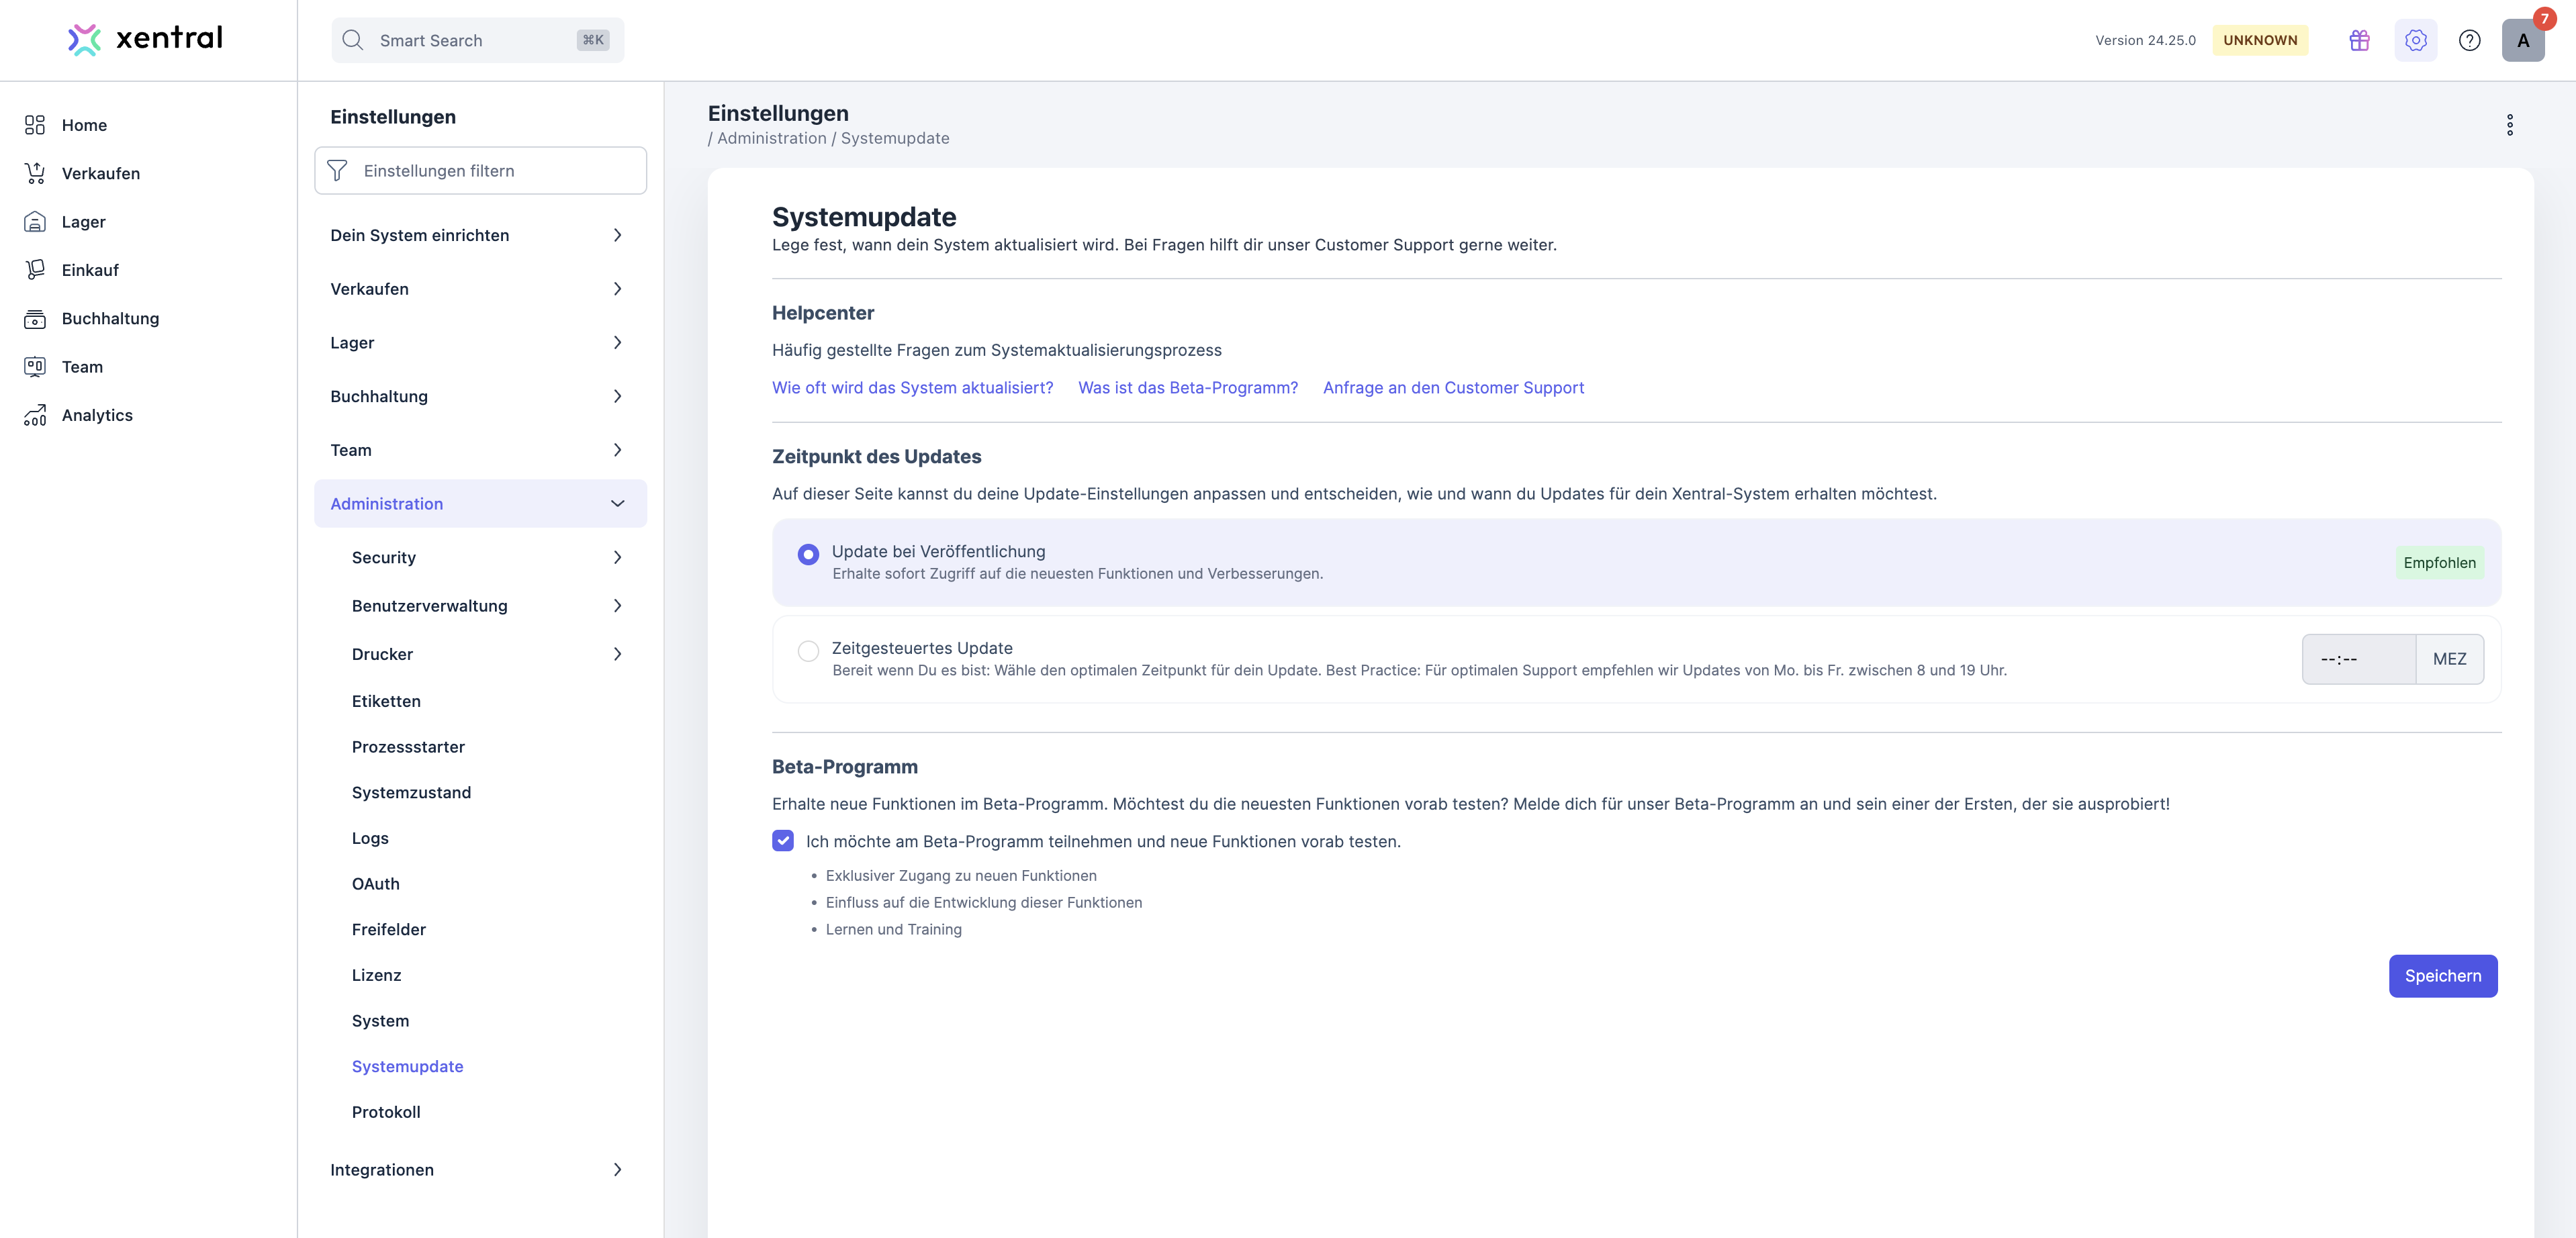Open the Lager section from sidebar

(x=84, y=221)
